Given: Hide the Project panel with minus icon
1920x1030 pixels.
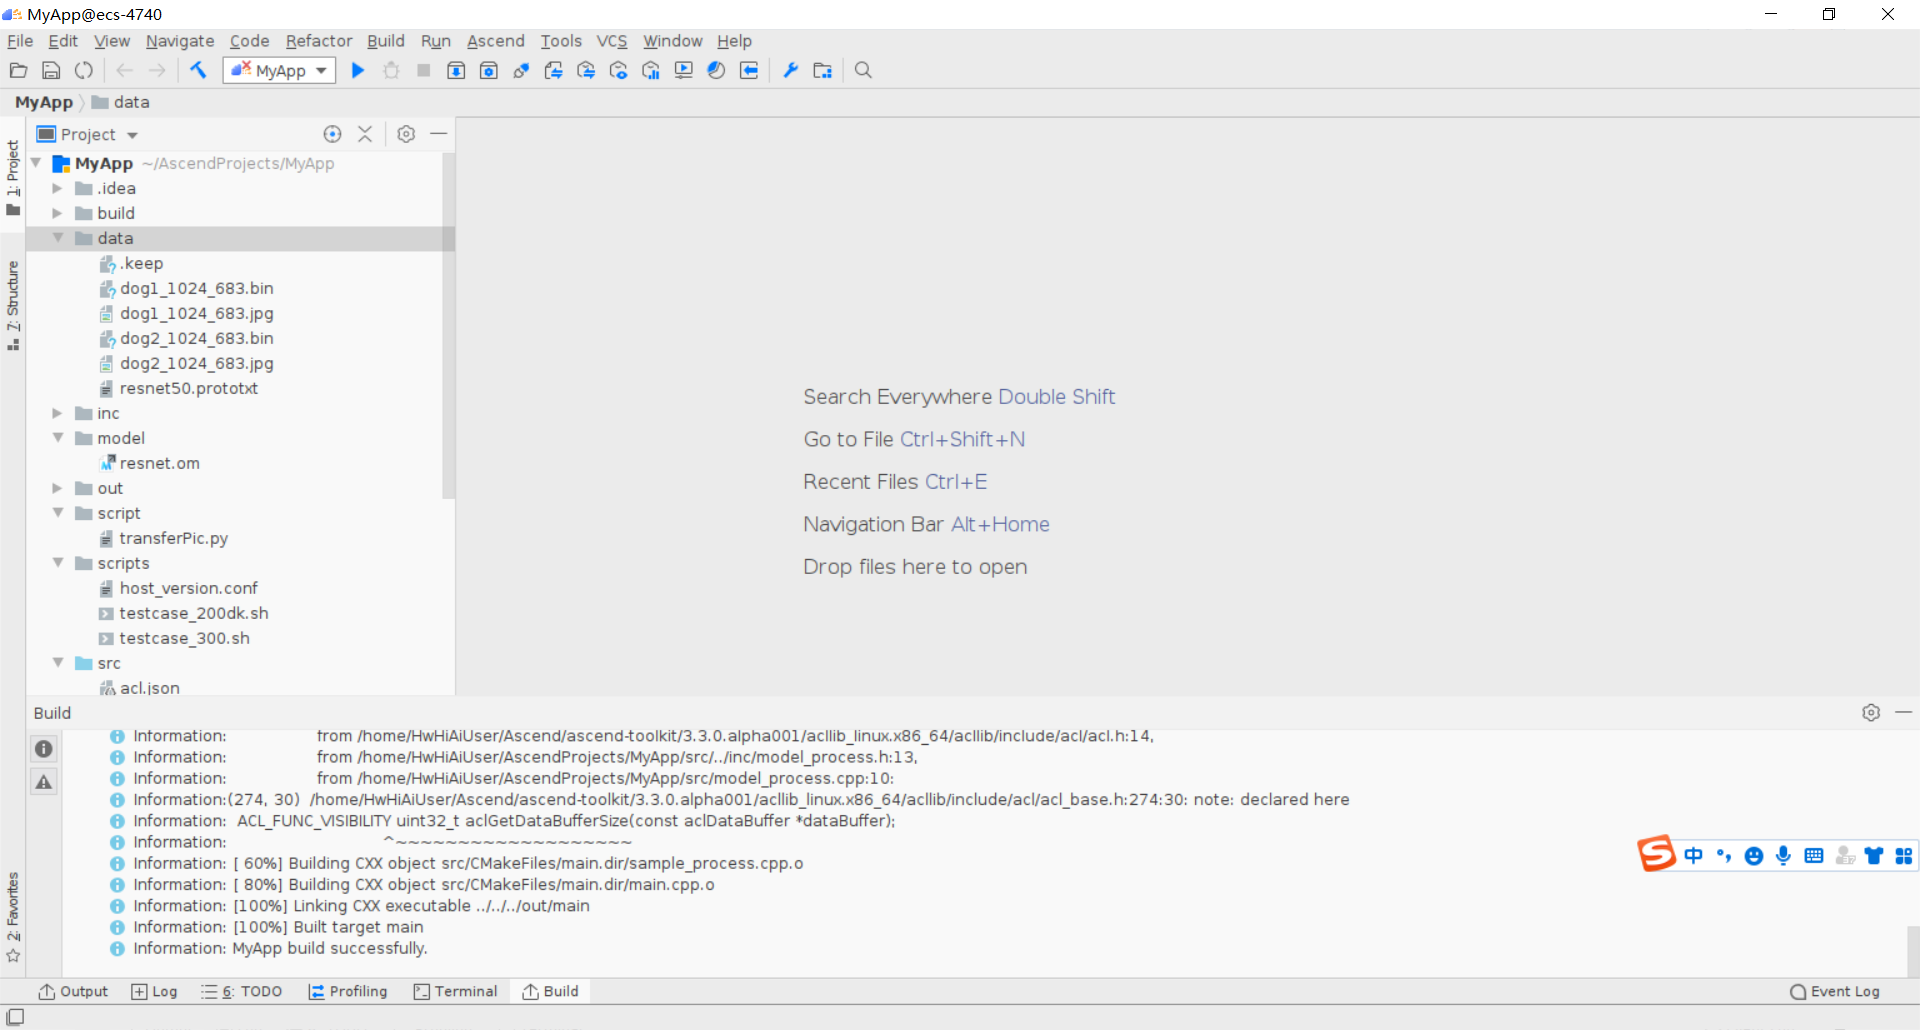Looking at the screenshot, I should pos(438,134).
